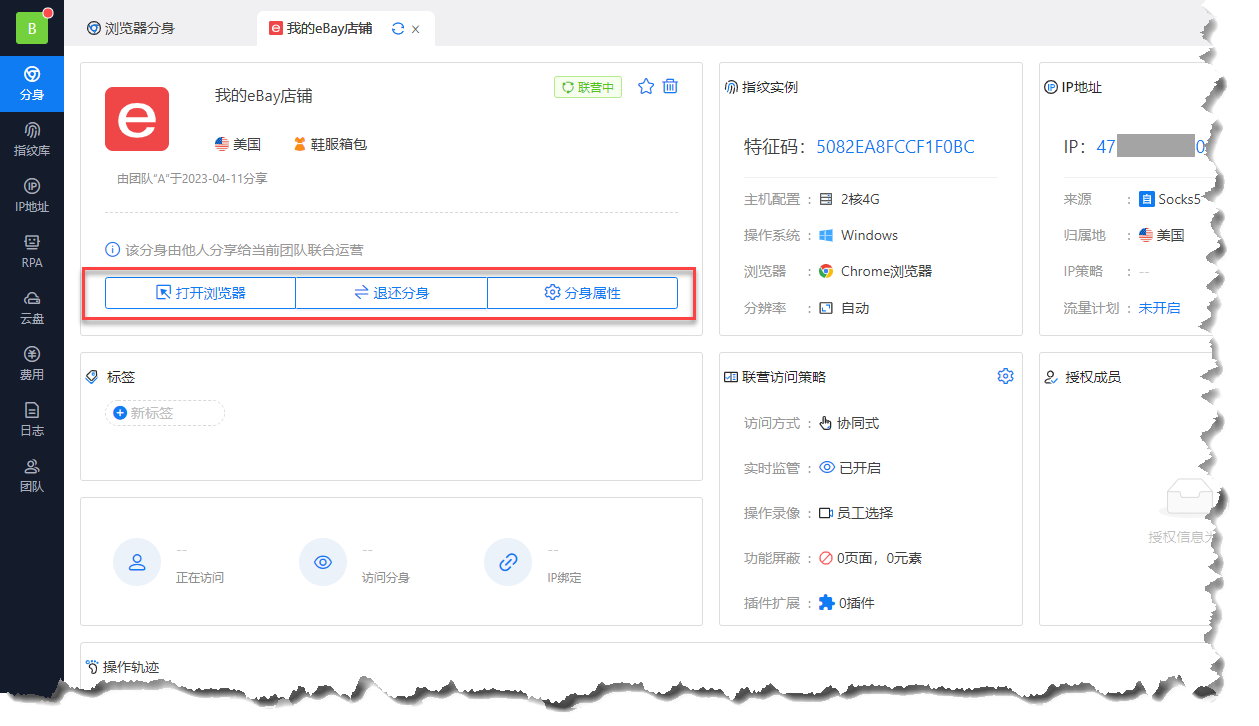1259x726 pixels.
Task: Click the partially hidden IP address link
Action: [x=1150, y=147]
